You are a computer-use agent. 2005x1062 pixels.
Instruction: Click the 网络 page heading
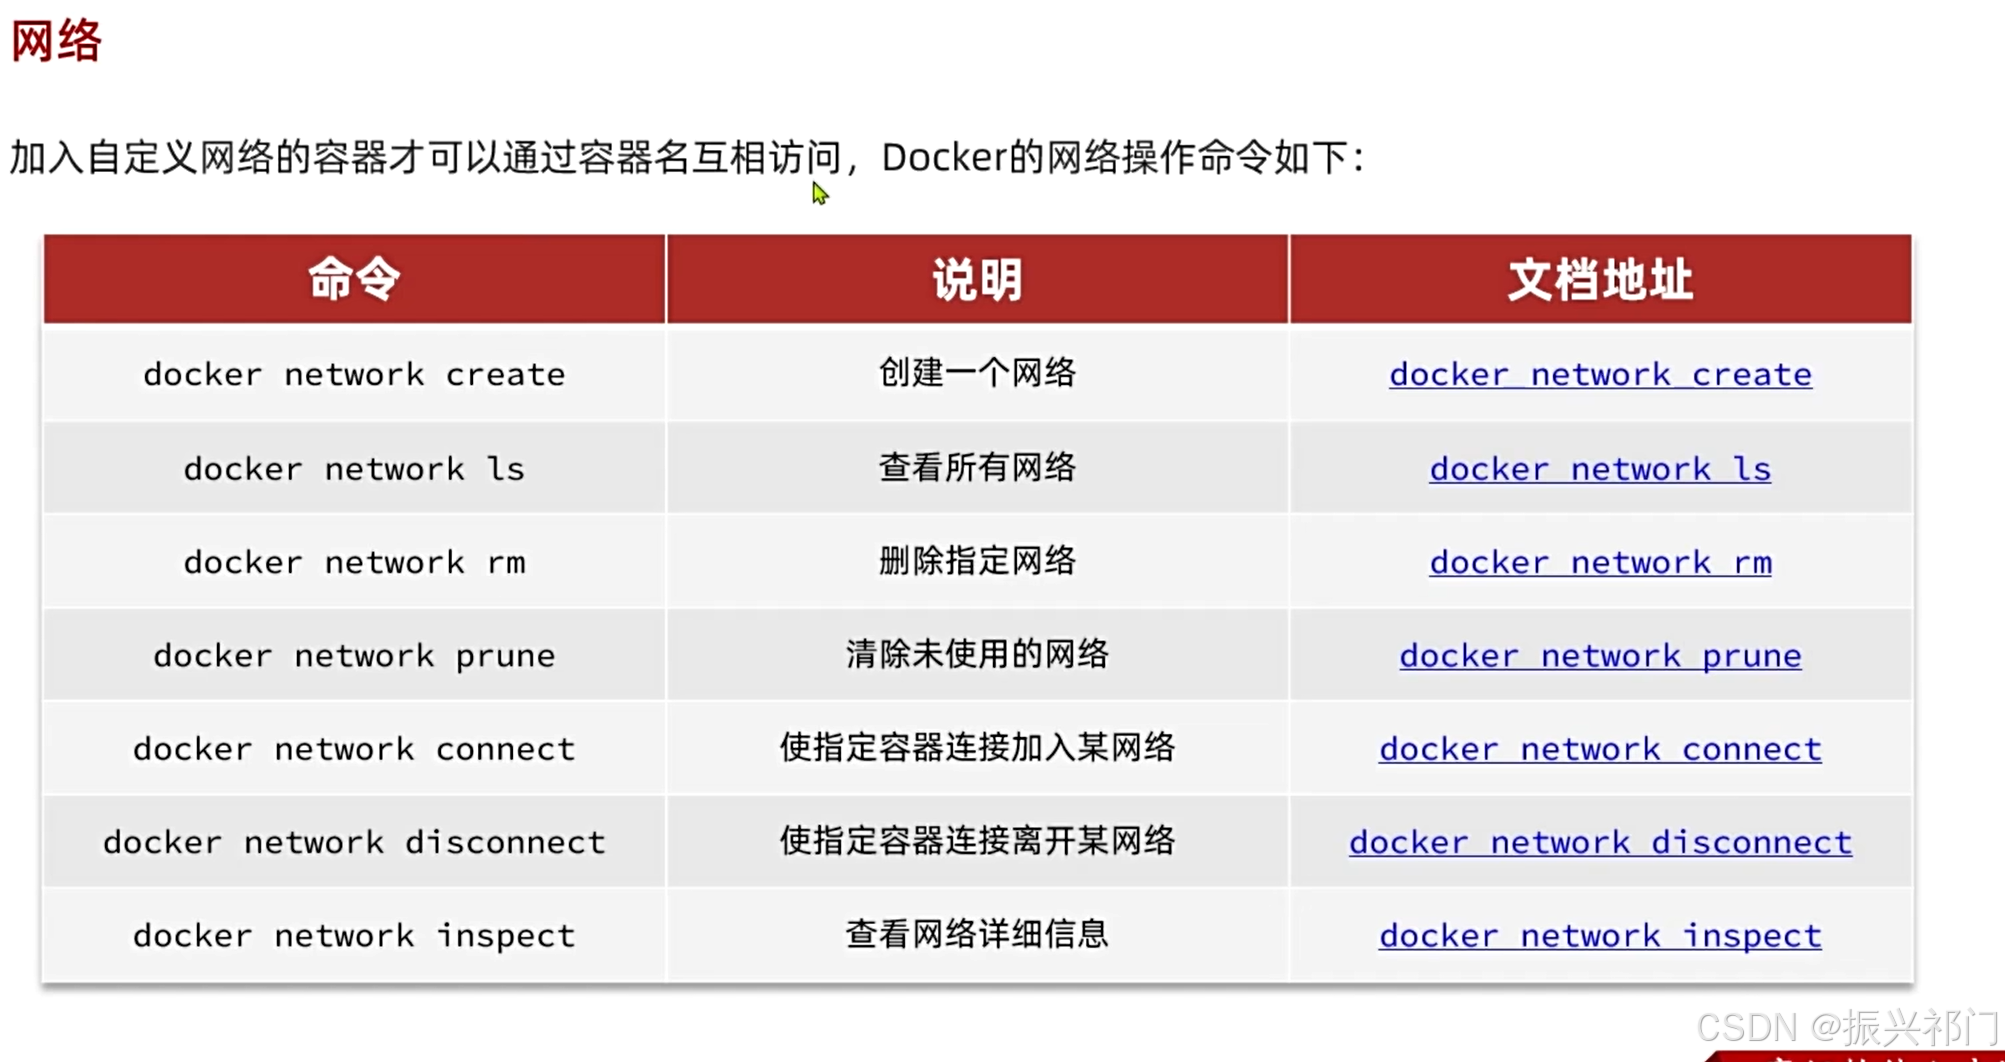(x=56, y=42)
